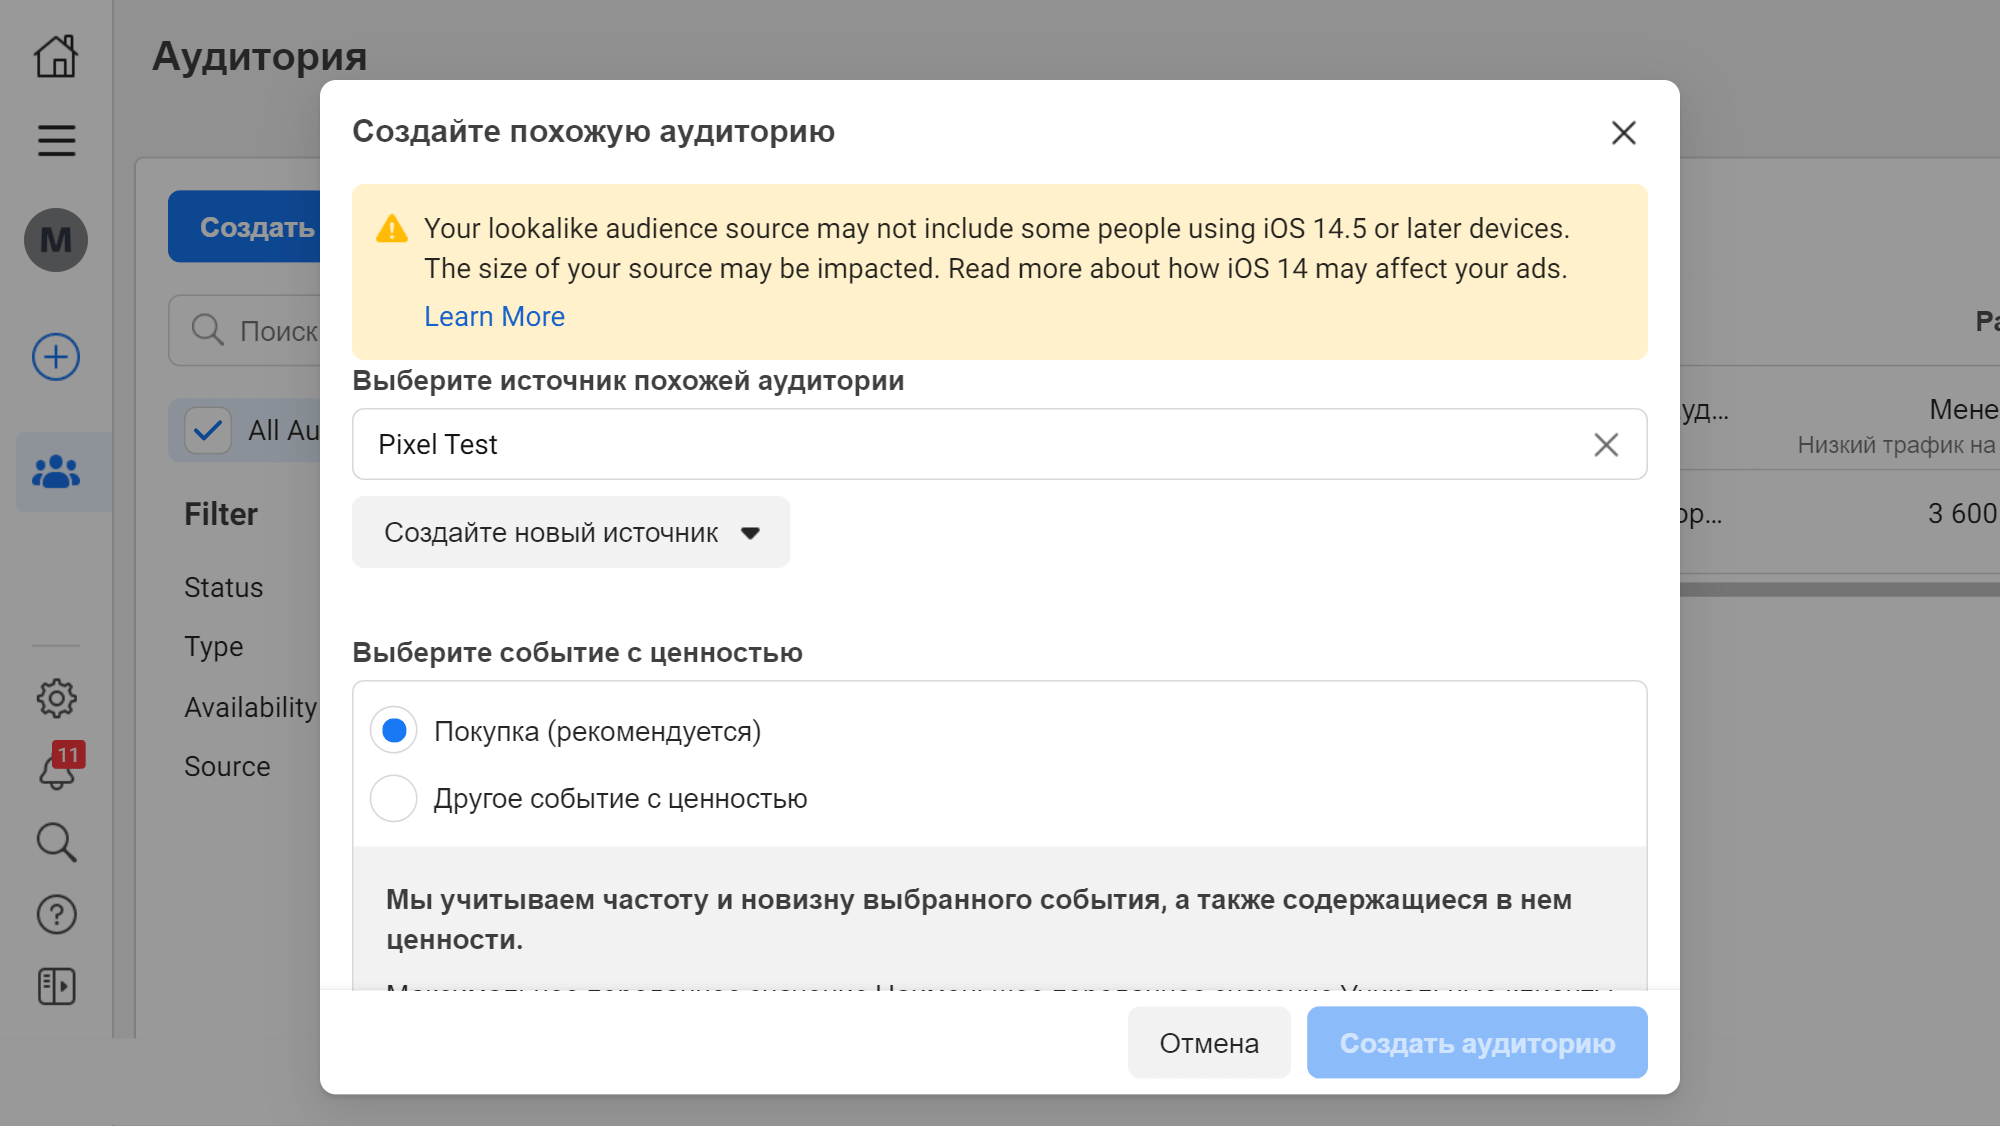The height and width of the screenshot is (1126, 2000).
Task: Open источник похожей аудитории selector
Action: click(999, 445)
